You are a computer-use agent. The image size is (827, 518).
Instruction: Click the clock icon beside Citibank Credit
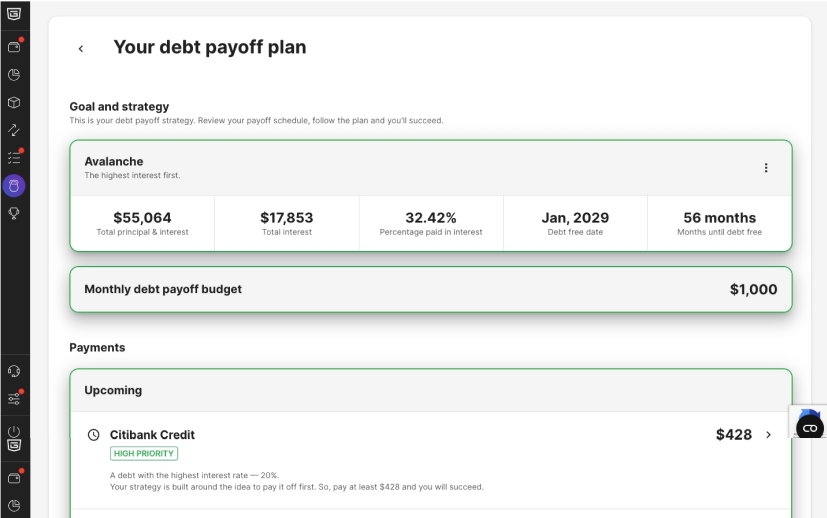coord(93,435)
